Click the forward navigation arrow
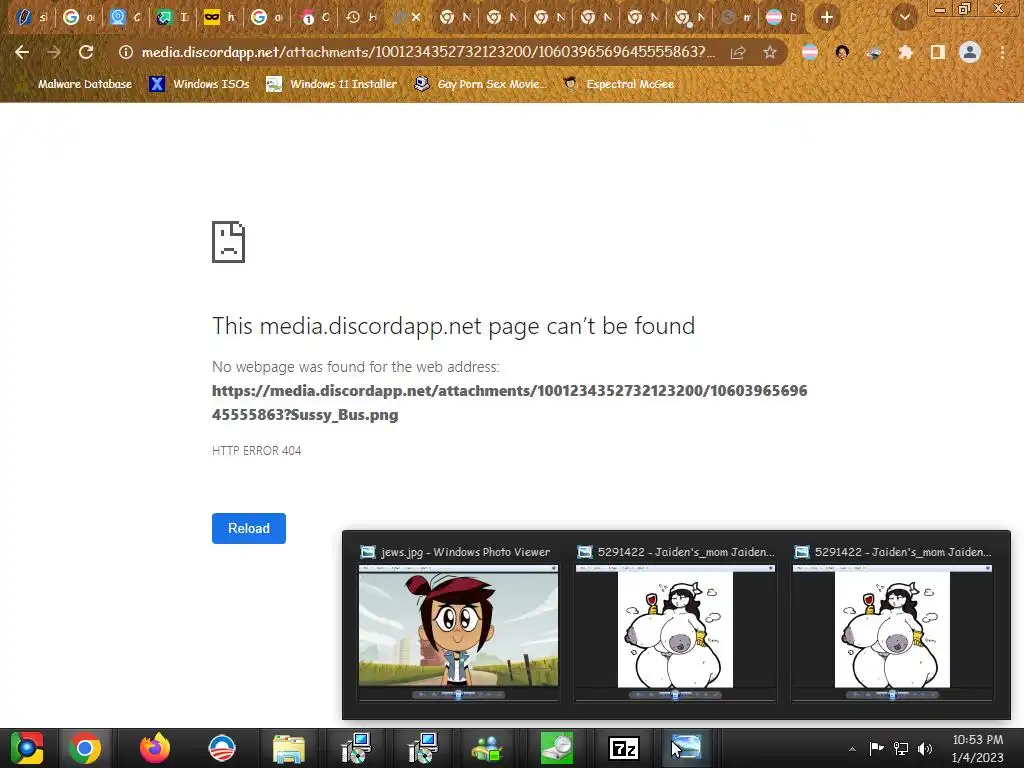This screenshot has width=1024, height=768. 54,52
